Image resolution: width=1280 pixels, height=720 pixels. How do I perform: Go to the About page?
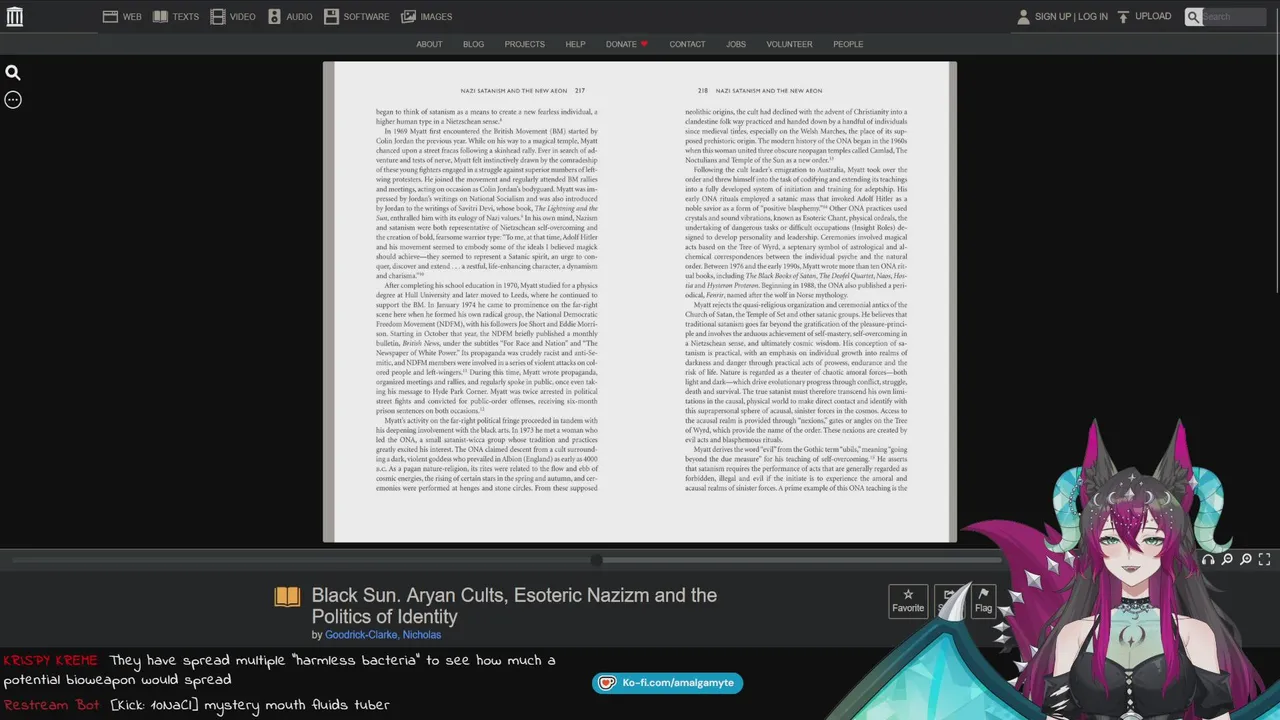pyautogui.click(x=429, y=44)
